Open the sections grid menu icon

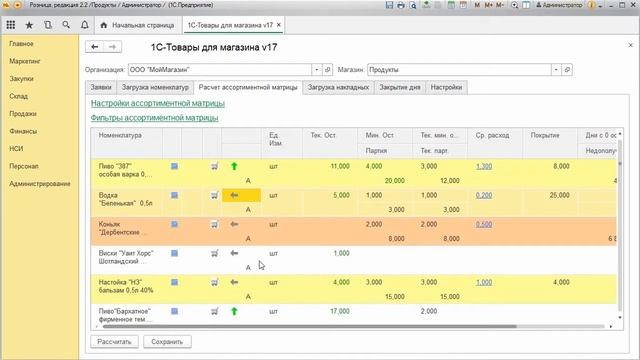(x=11, y=25)
